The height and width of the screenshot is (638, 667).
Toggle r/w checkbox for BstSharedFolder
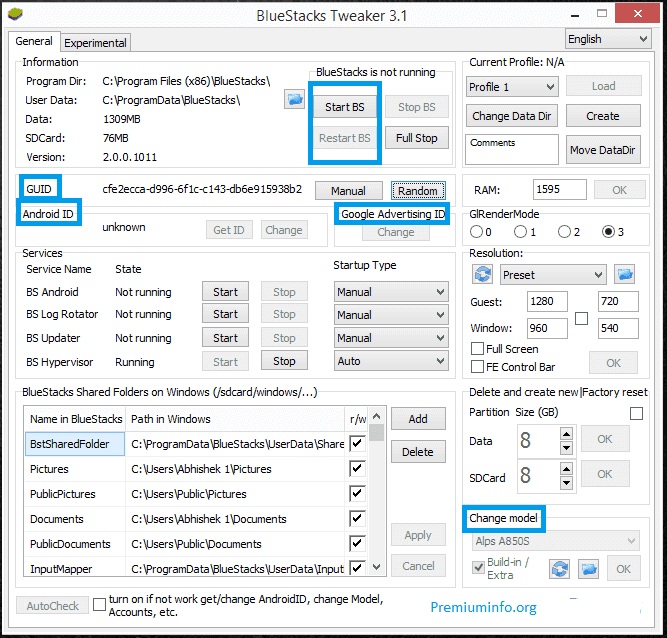pos(357,444)
